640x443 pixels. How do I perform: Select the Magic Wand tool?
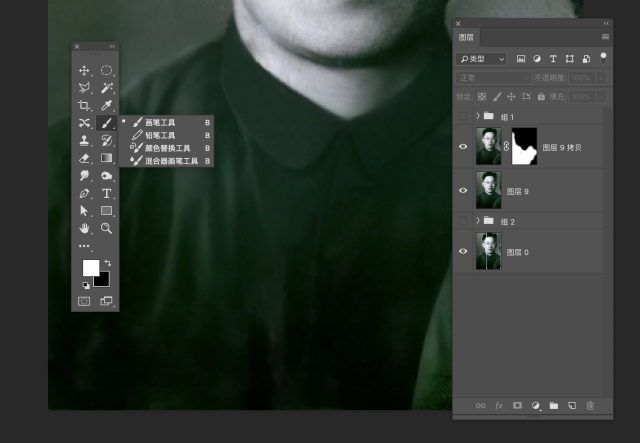tap(106, 88)
